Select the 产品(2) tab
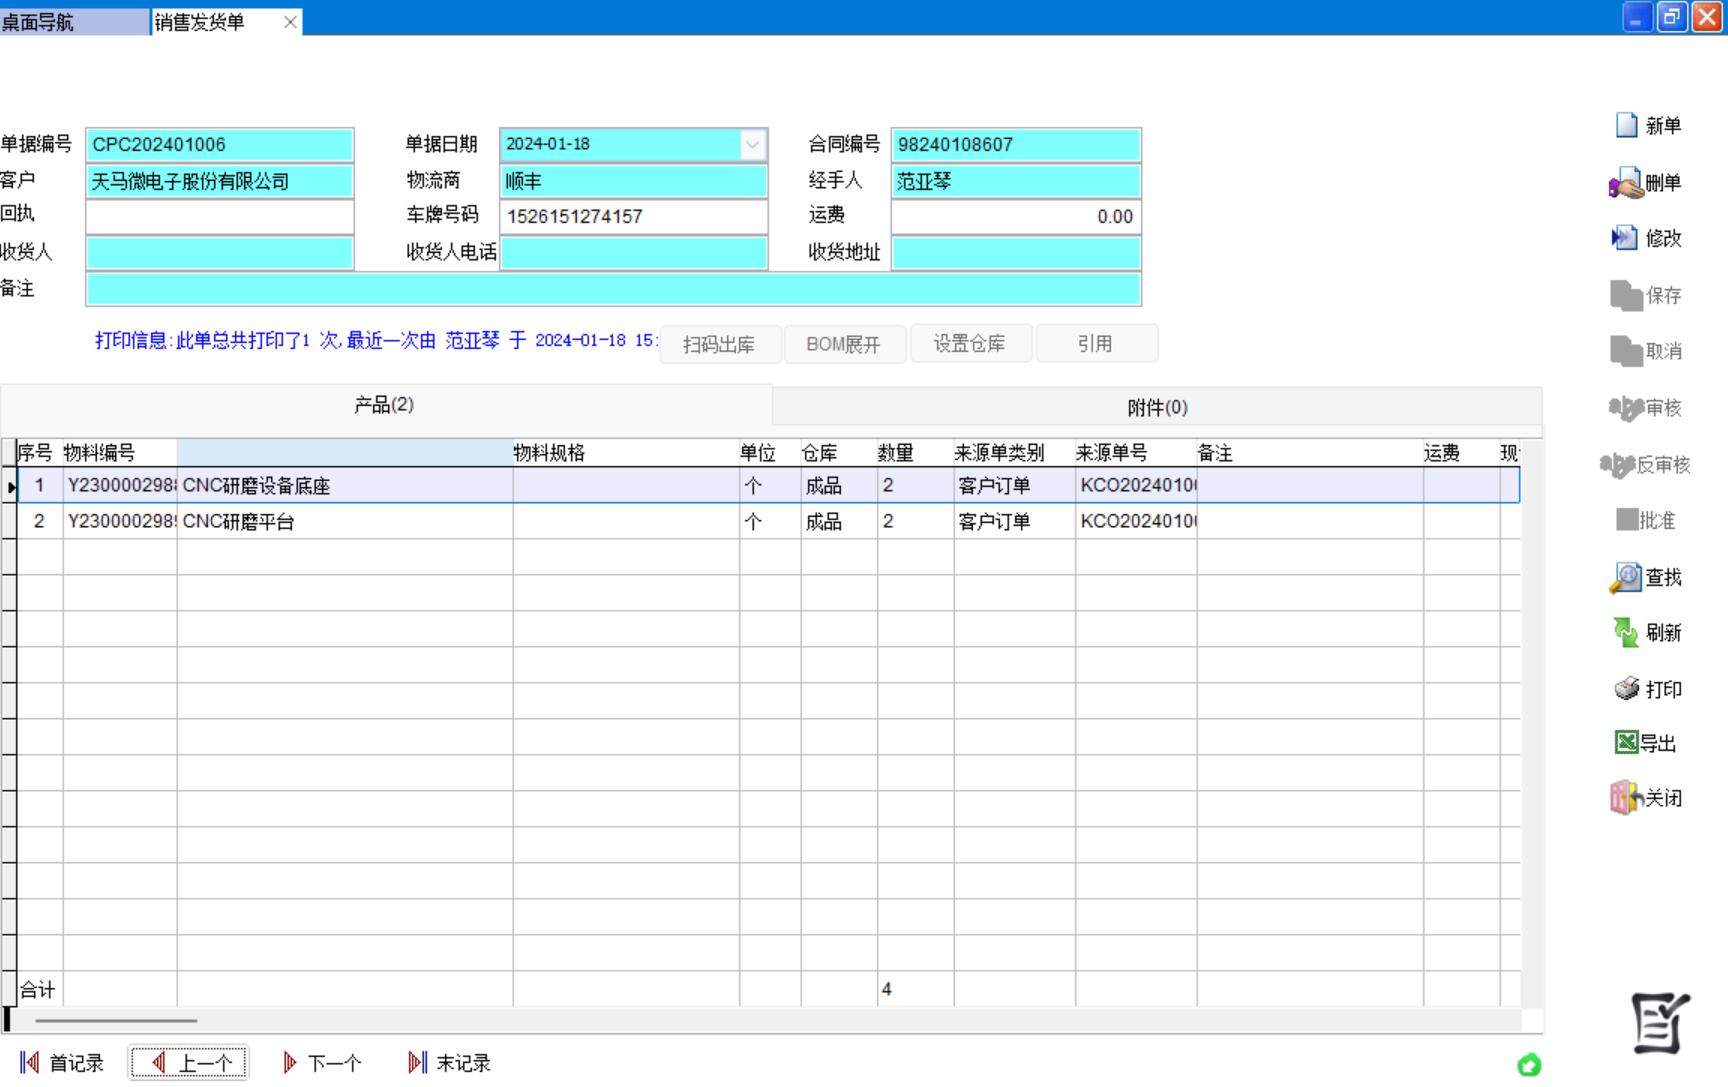This screenshot has width=1728, height=1087. click(384, 405)
